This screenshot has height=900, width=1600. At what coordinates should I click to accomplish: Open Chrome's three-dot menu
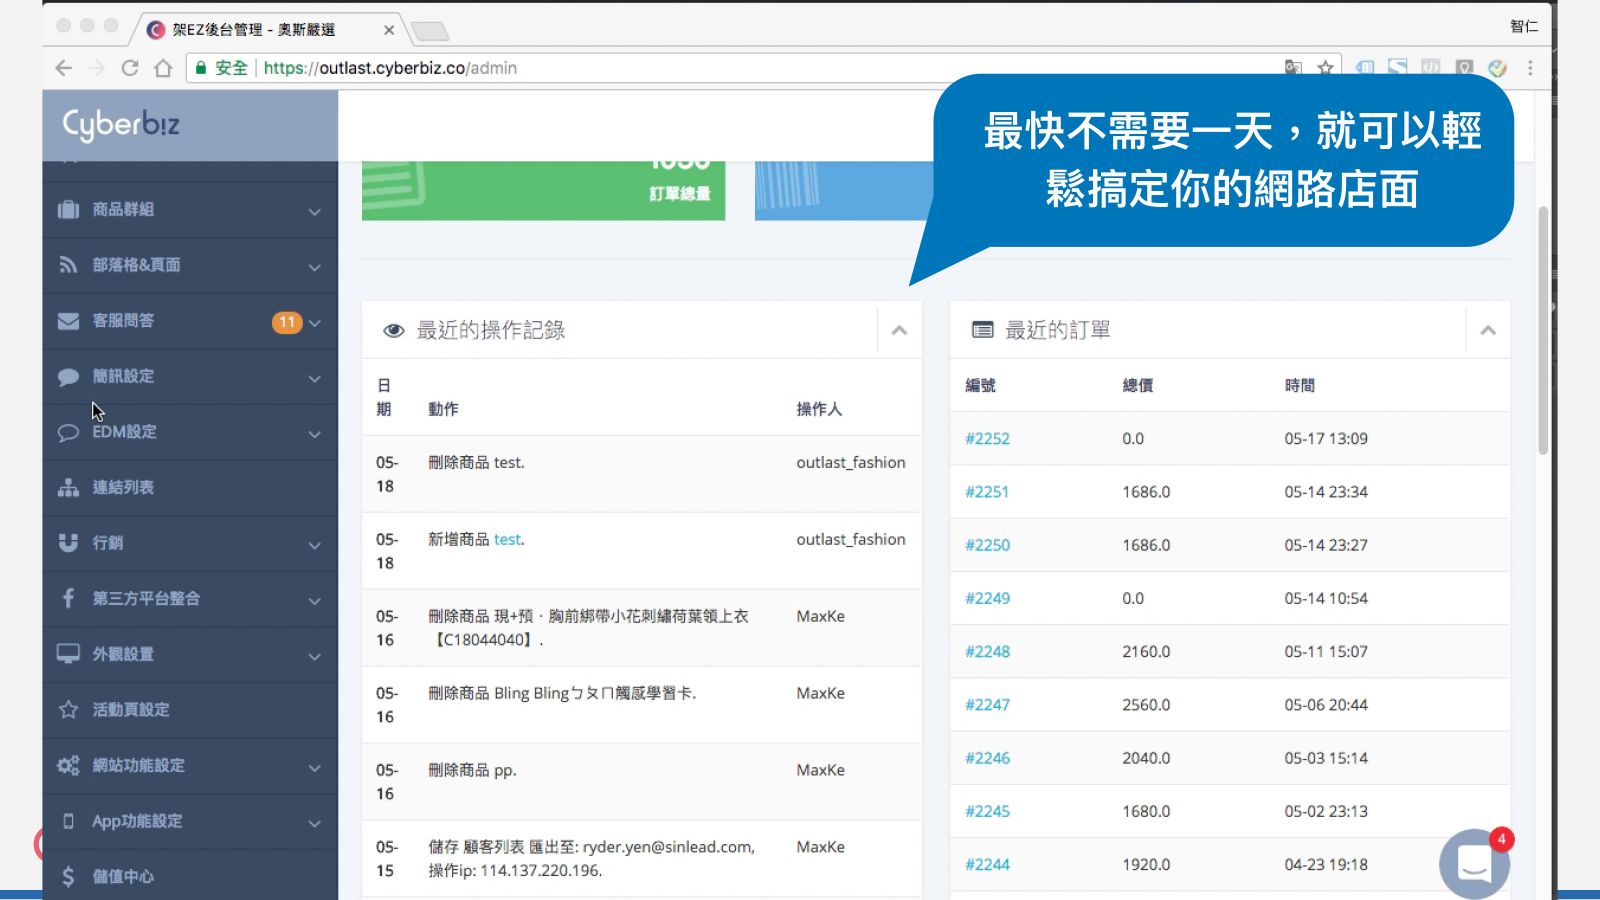click(x=1529, y=68)
